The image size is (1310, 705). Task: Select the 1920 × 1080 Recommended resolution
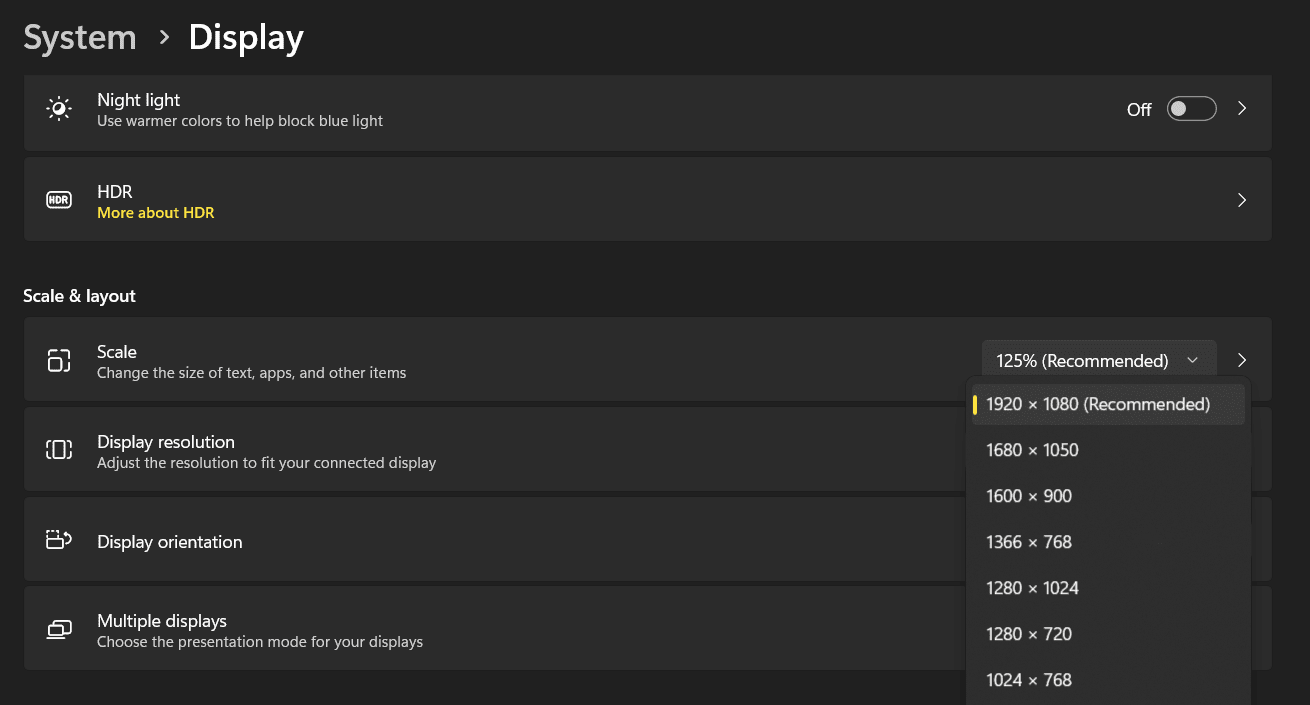pos(1097,404)
